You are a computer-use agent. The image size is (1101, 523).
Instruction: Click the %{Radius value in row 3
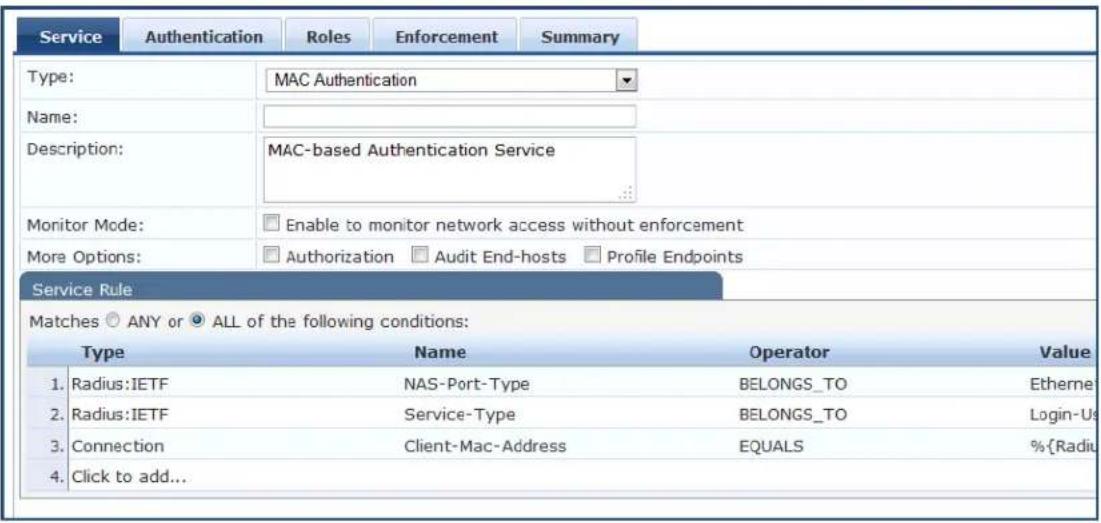(1062, 446)
